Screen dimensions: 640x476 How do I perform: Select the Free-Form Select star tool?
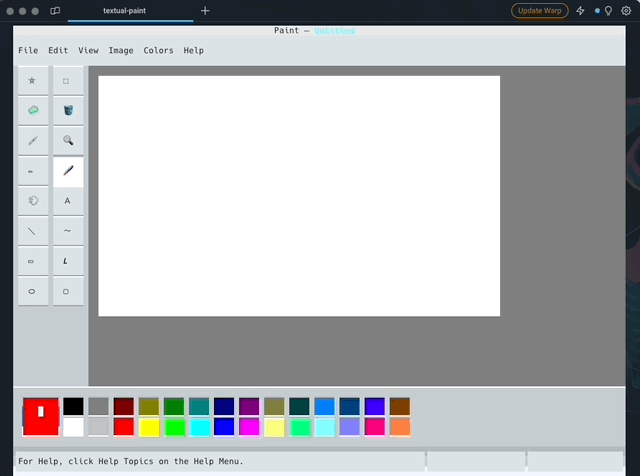tap(32, 81)
